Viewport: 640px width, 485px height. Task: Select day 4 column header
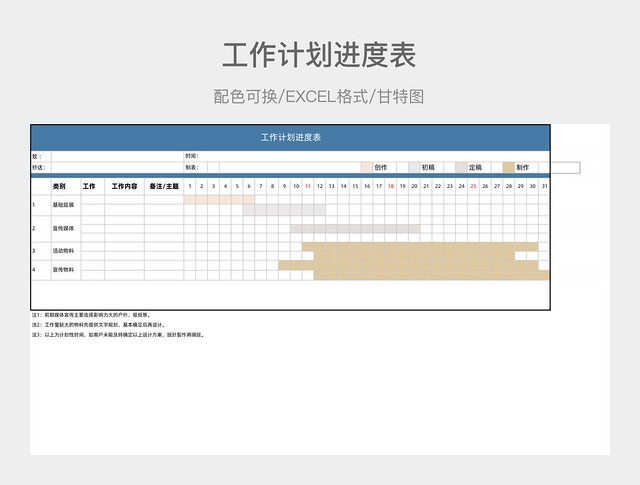pos(225,186)
